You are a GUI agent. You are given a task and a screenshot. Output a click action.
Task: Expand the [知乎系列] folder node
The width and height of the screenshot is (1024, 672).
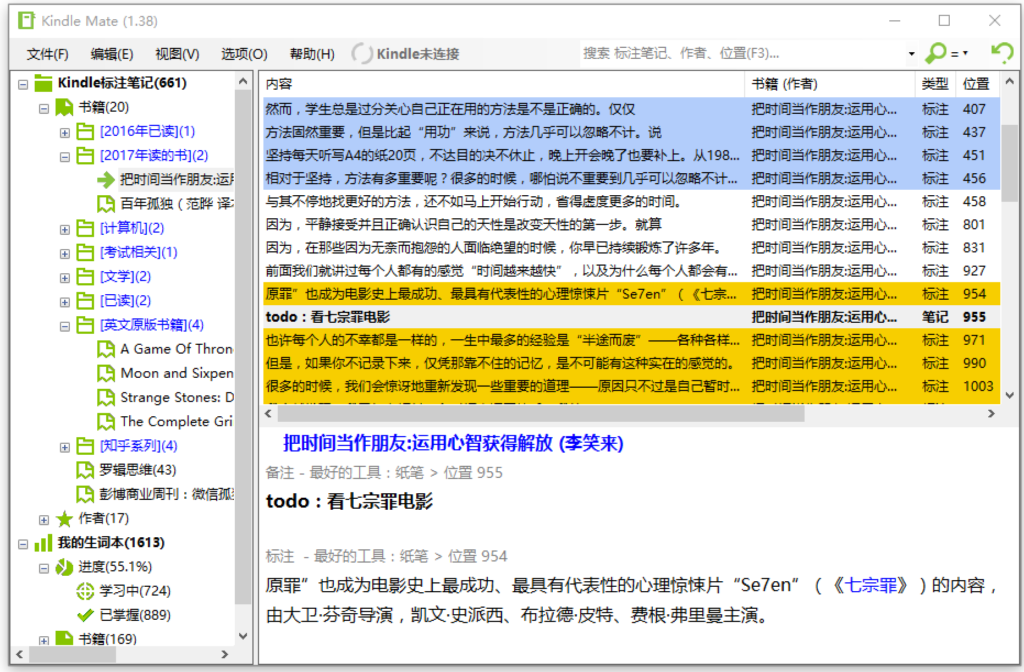[65, 446]
